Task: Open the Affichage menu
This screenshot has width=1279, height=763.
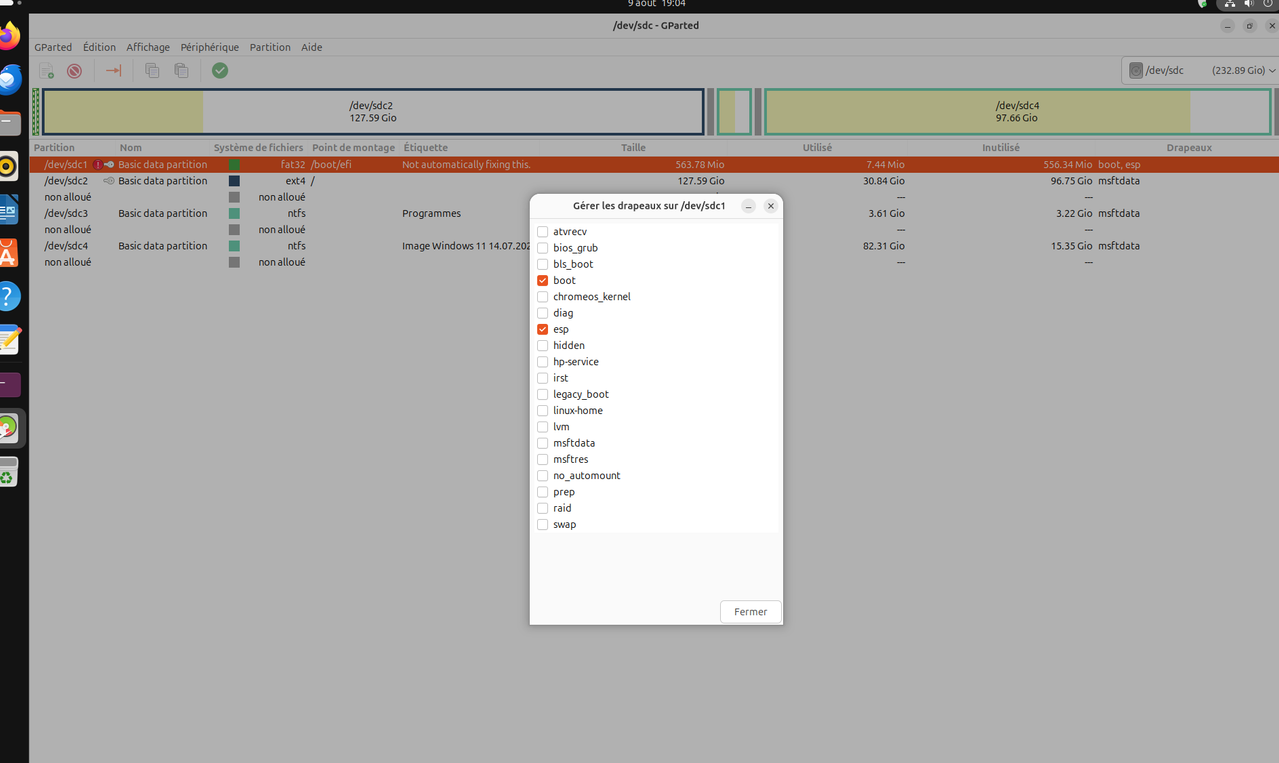Action: point(148,47)
